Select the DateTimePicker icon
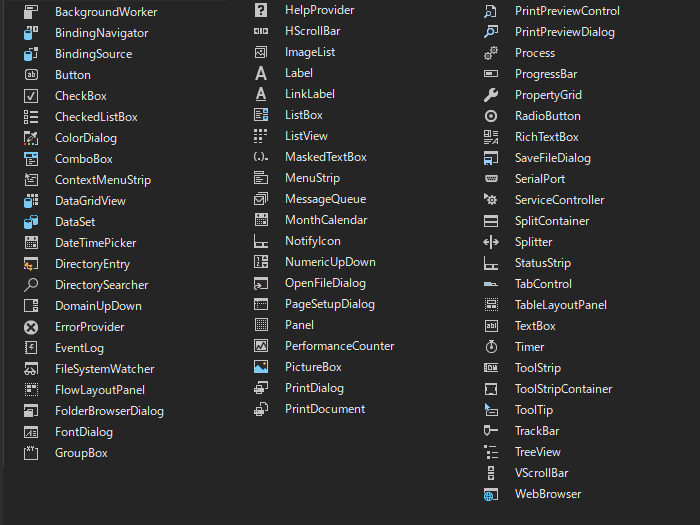The image size is (700, 525). (x=31, y=243)
